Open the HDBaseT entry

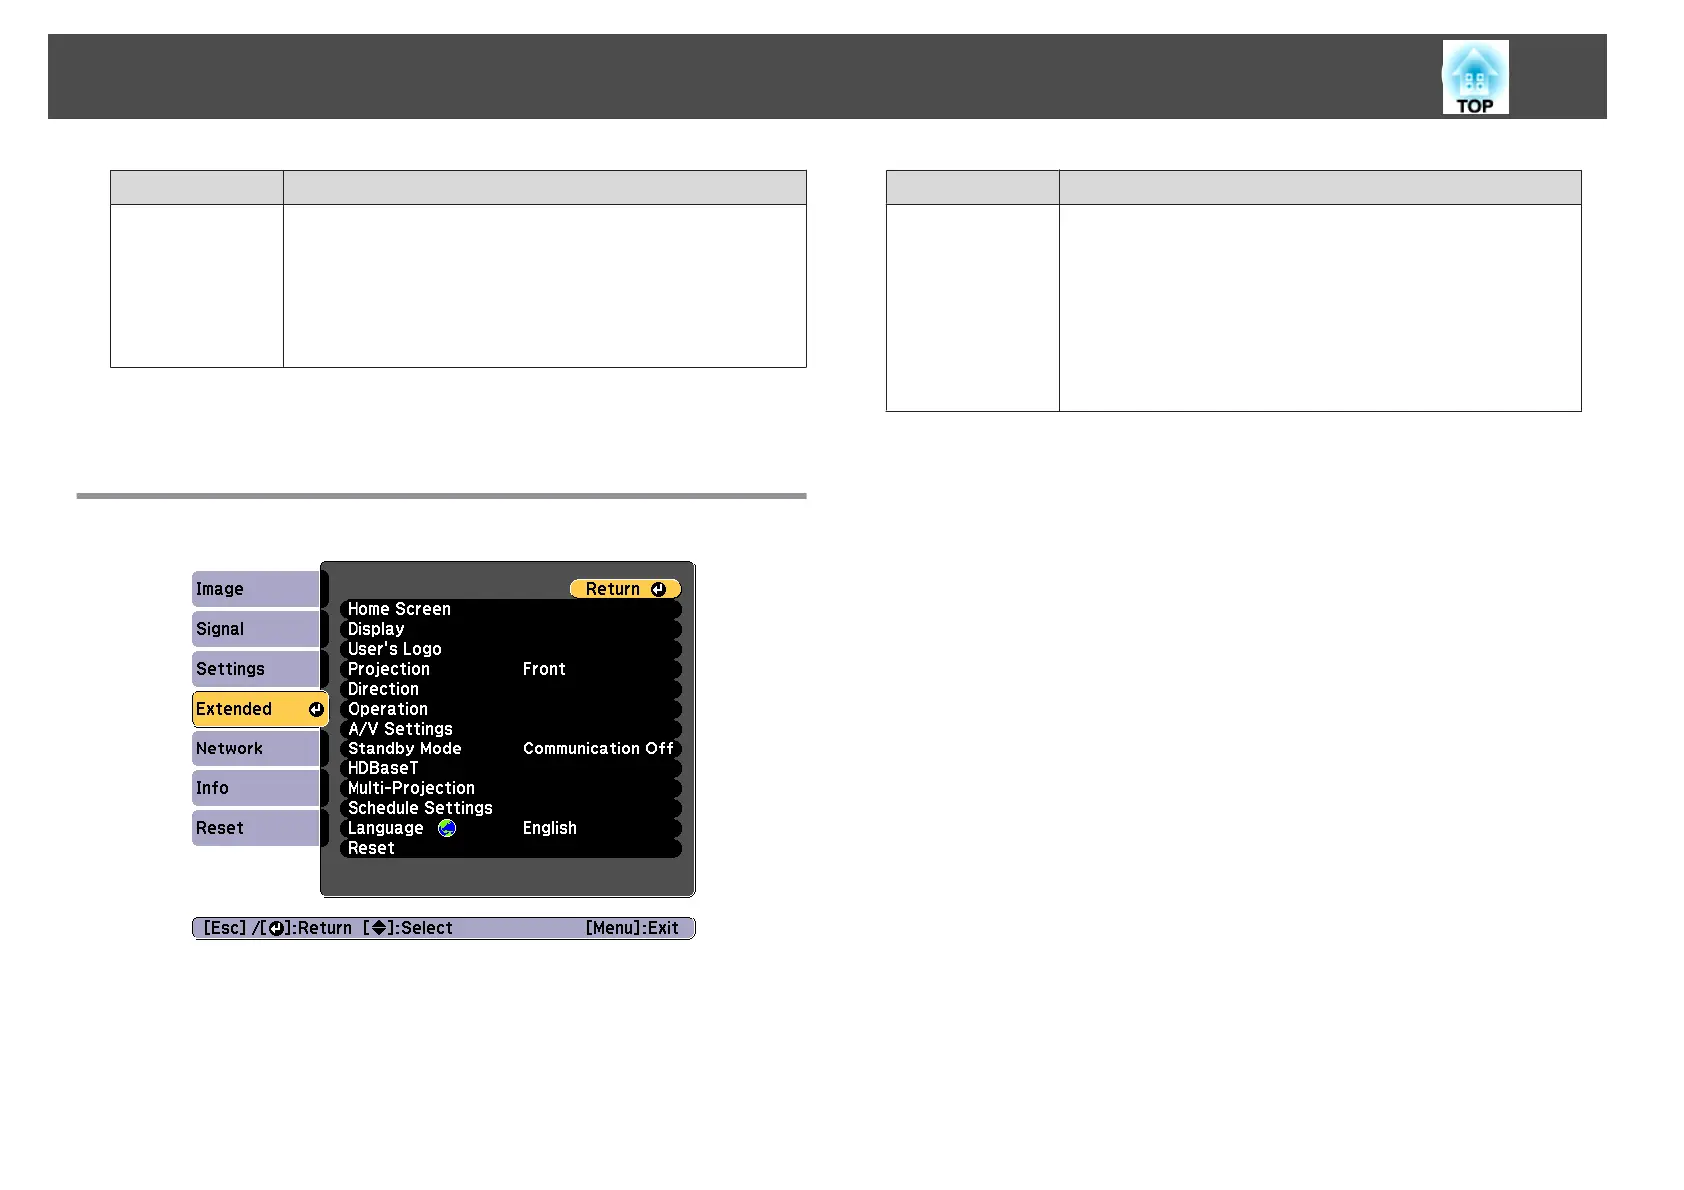[x=511, y=768]
